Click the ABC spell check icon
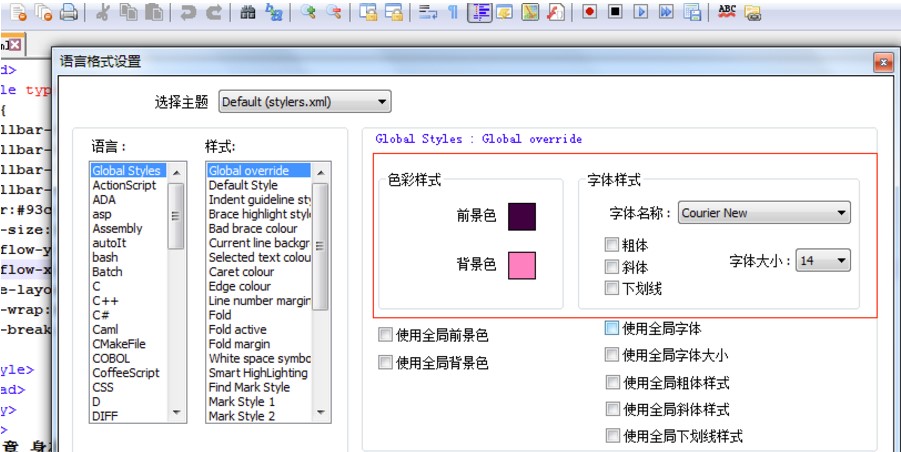901x452 pixels. click(727, 11)
